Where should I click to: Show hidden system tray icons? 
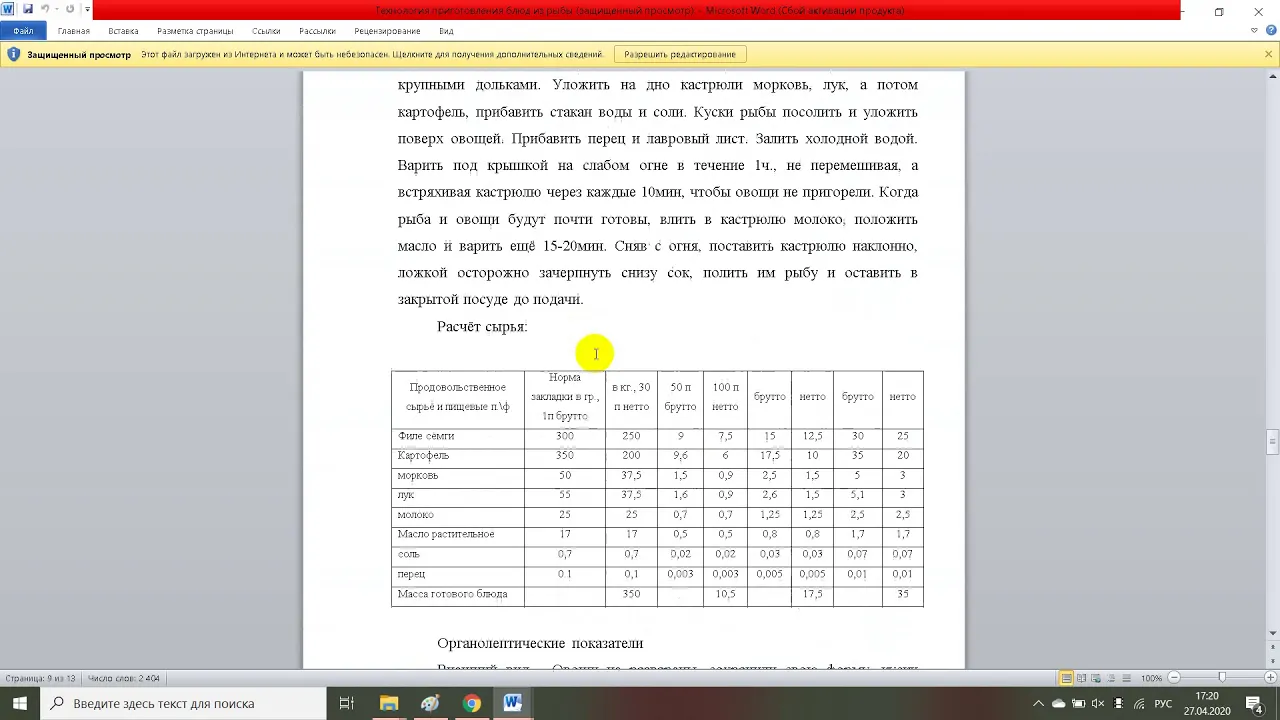(x=1038, y=704)
